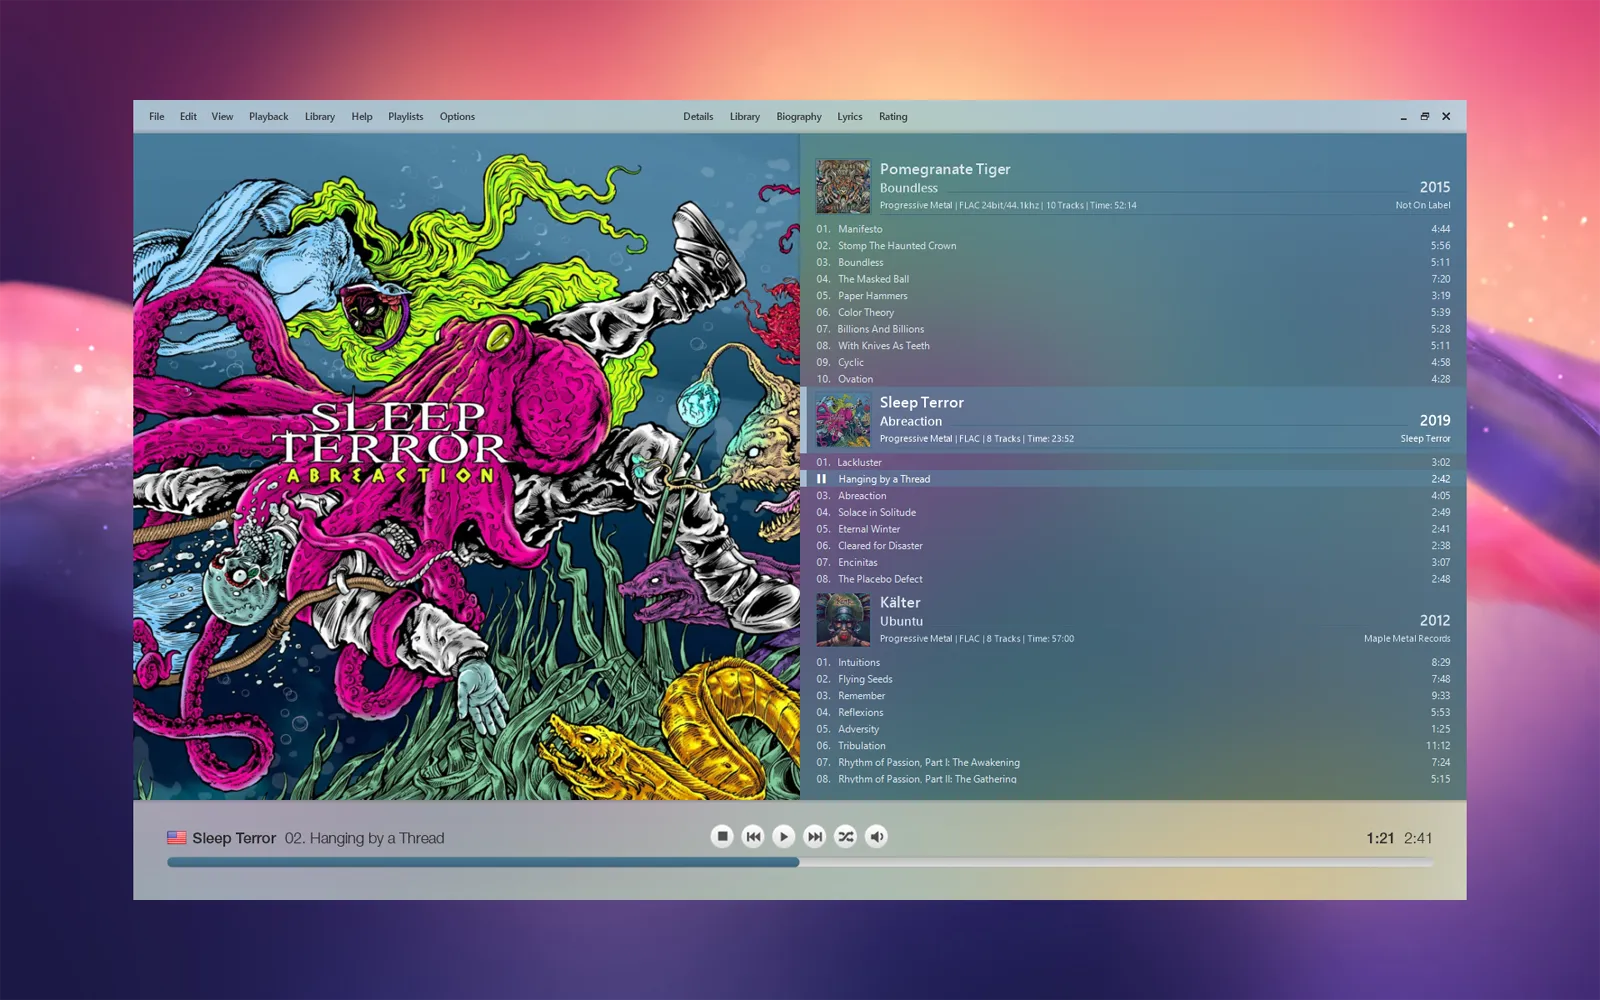Select the track With Knives As Teeth
The height and width of the screenshot is (1000, 1600).
pos(1133,346)
